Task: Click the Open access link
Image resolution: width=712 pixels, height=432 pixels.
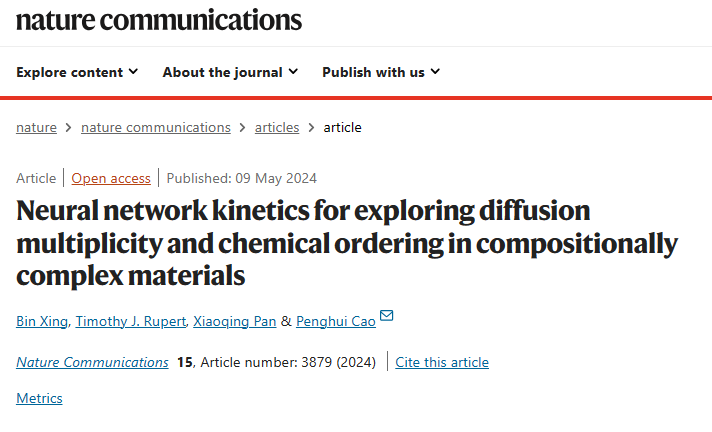Action: click(111, 179)
